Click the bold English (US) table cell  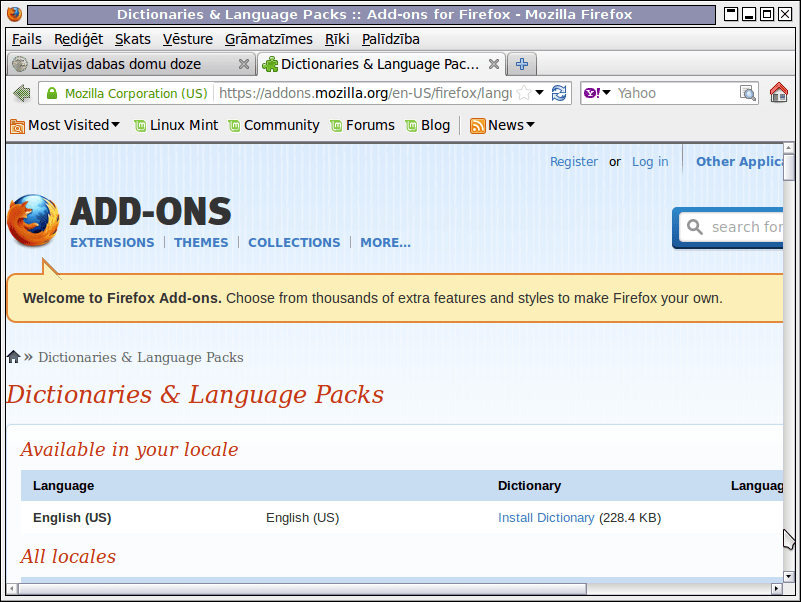72,518
